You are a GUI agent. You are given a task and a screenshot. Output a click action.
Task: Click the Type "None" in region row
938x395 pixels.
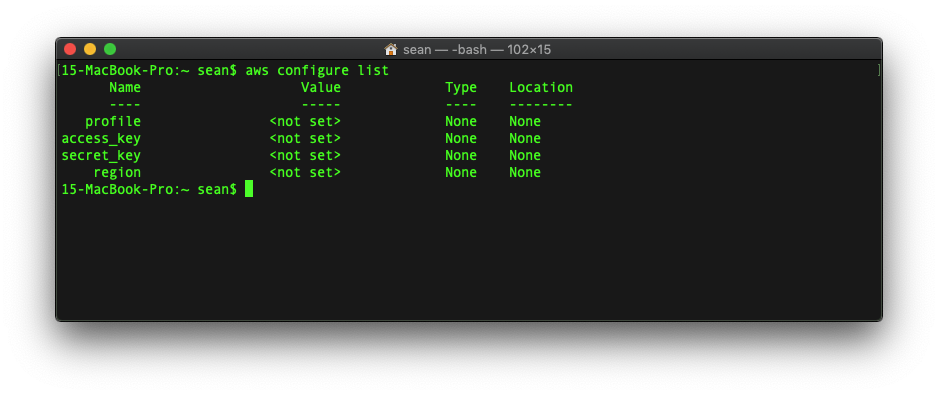pos(461,172)
